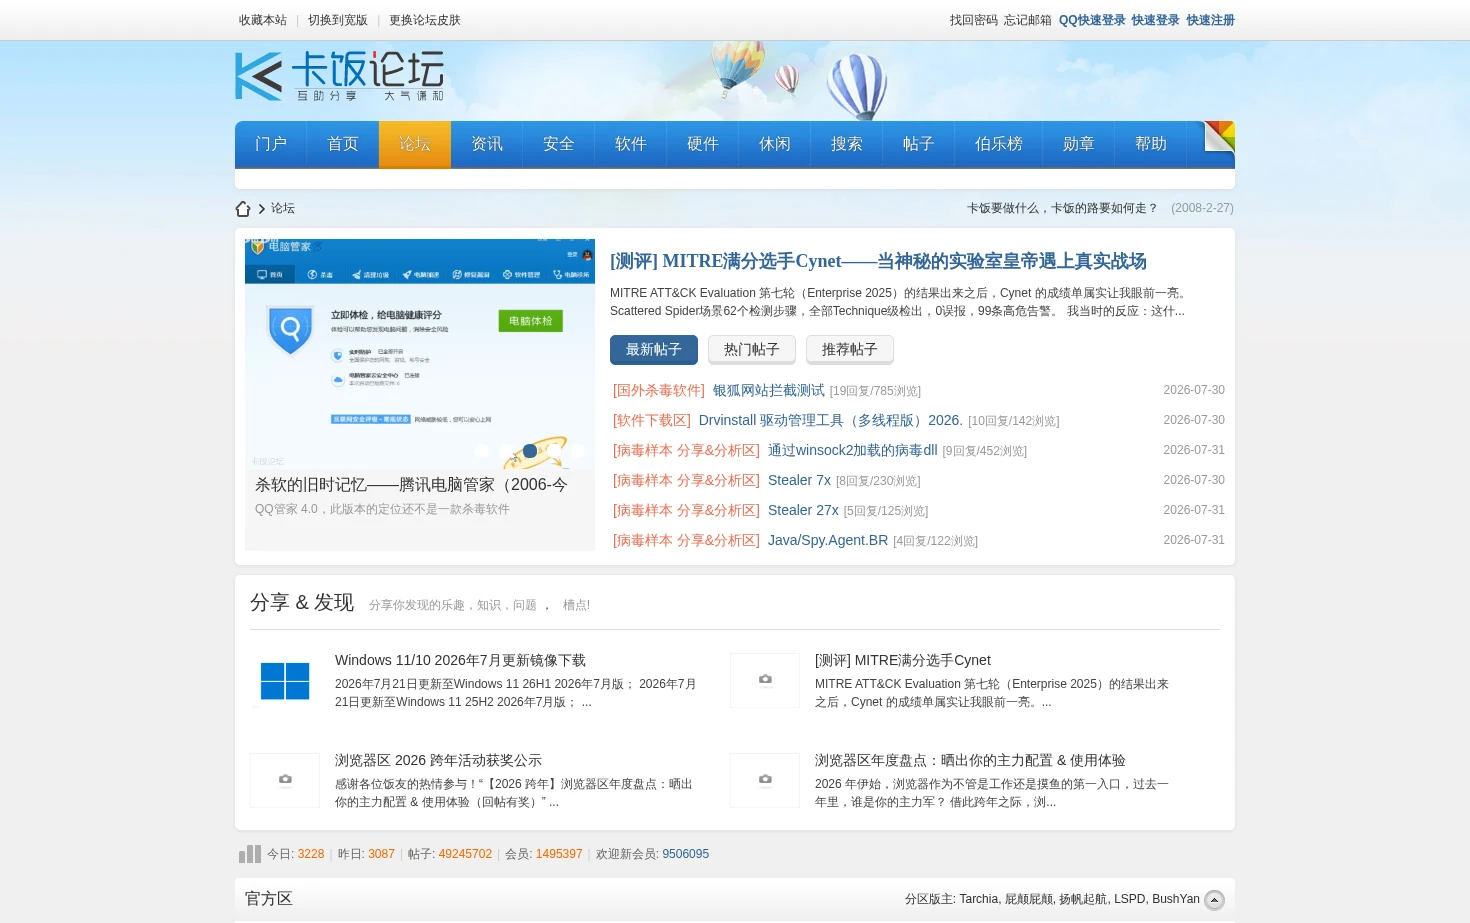Open the colorful corner icon in navbar
Viewport: 1470px width, 923px height.
coord(1219,136)
